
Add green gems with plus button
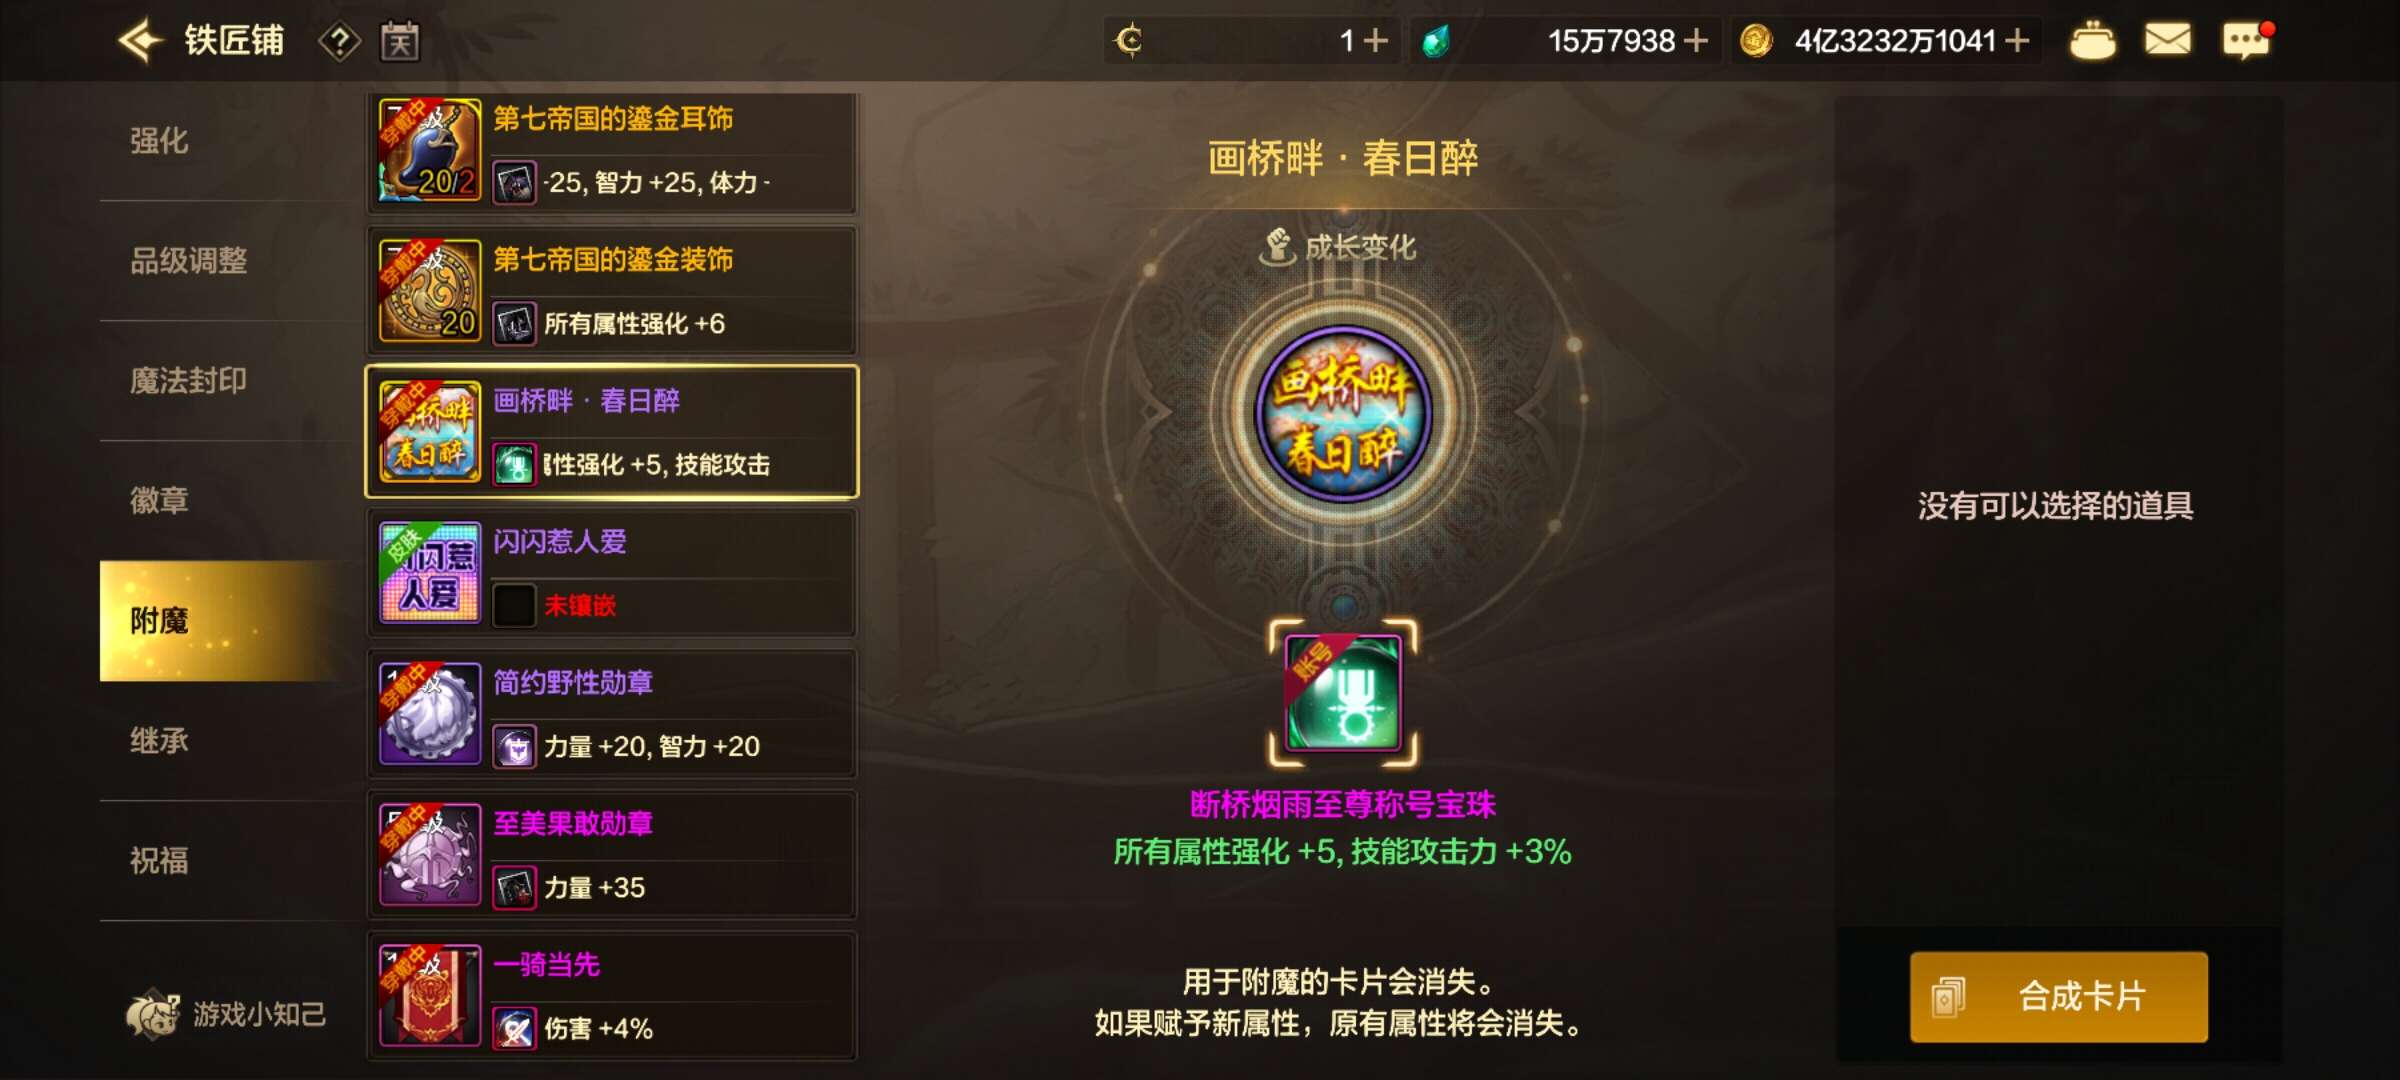1695,41
